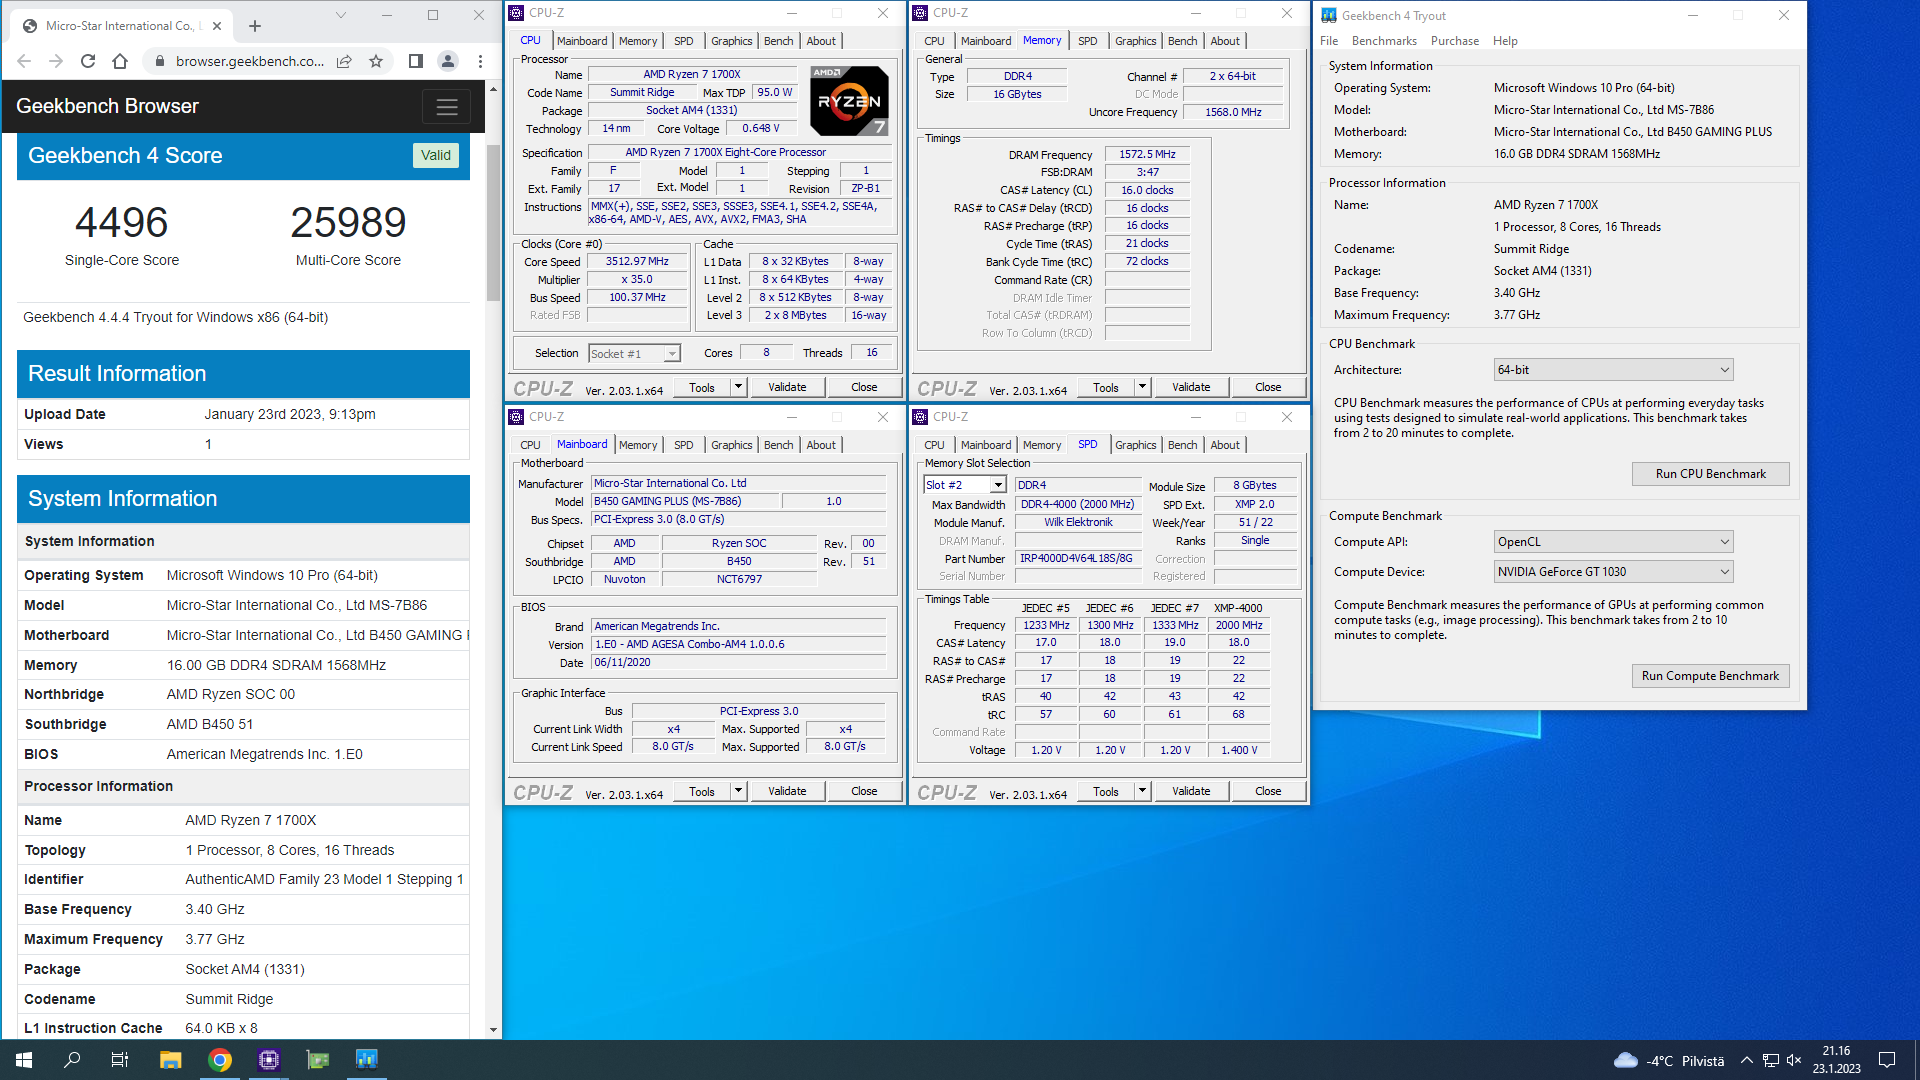The height and width of the screenshot is (1080, 1920).
Task: Click browser page vertical scrollbar thumb
Action: [493, 222]
